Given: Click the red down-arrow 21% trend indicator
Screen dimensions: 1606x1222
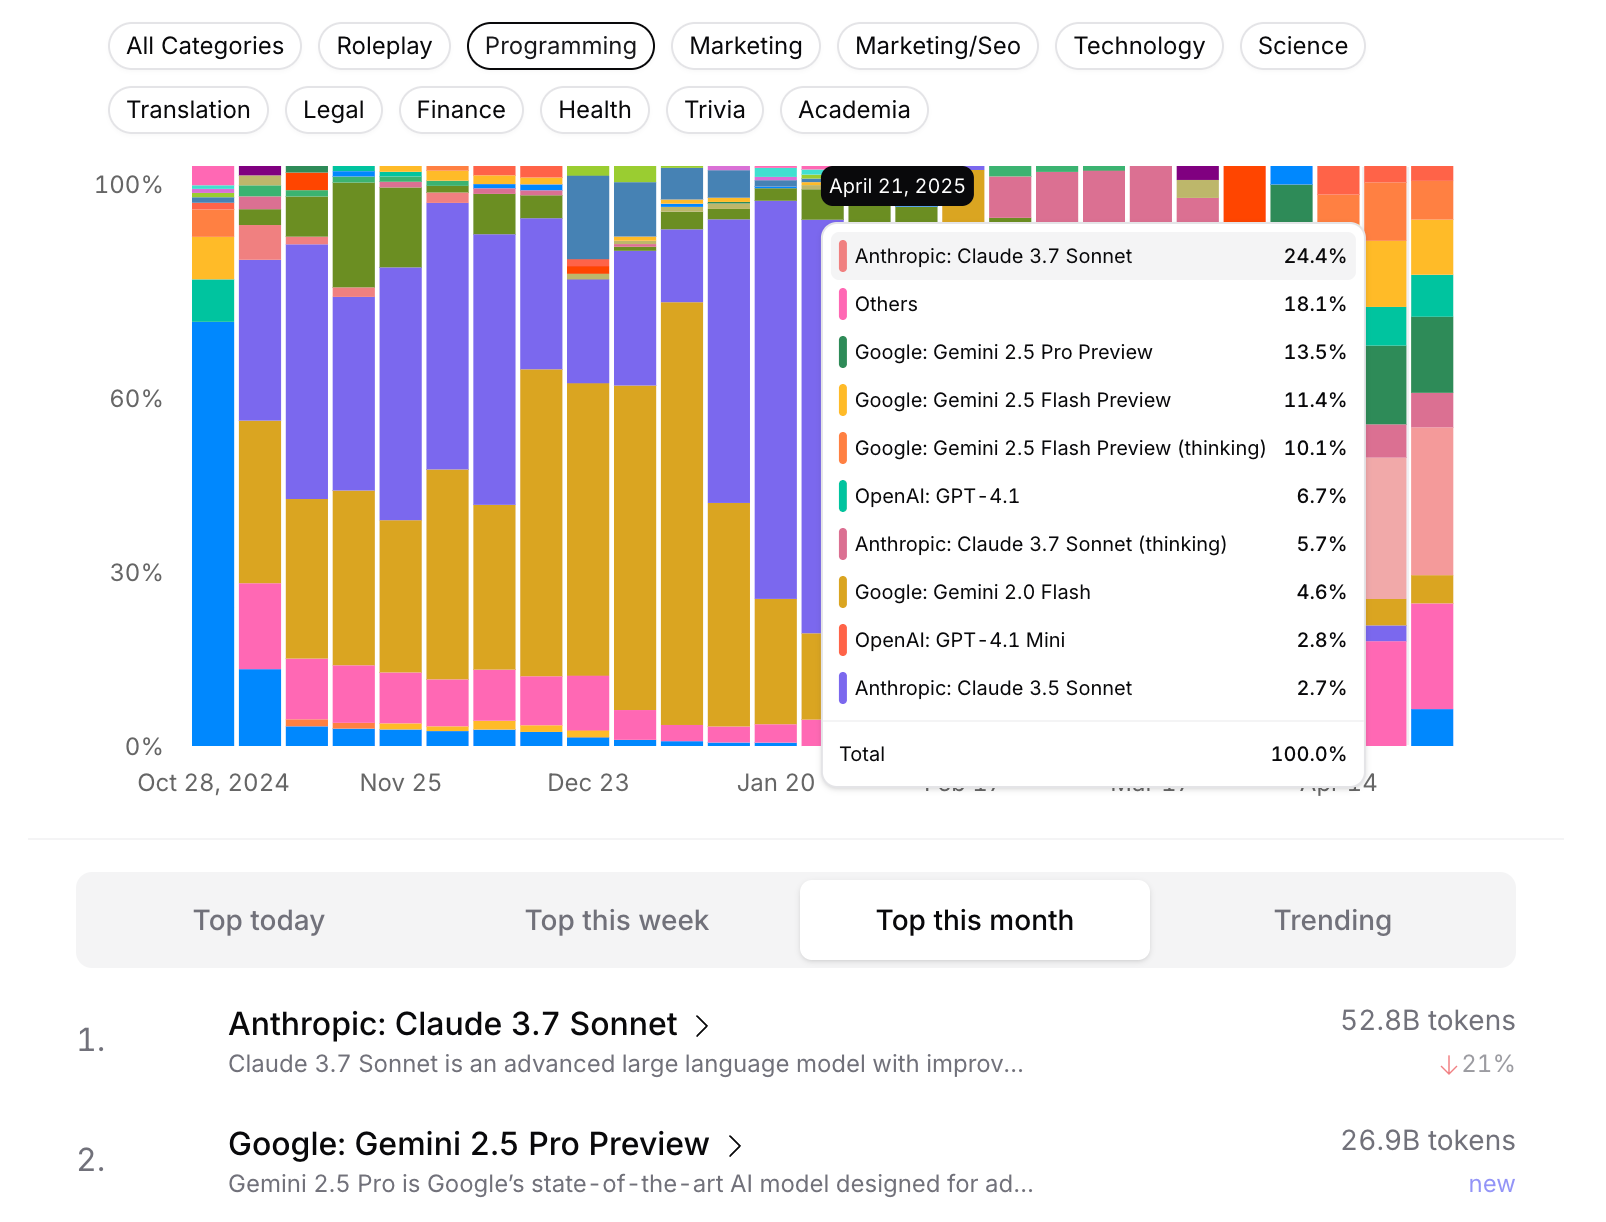Looking at the screenshot, I should (x=1477, y=1064).
